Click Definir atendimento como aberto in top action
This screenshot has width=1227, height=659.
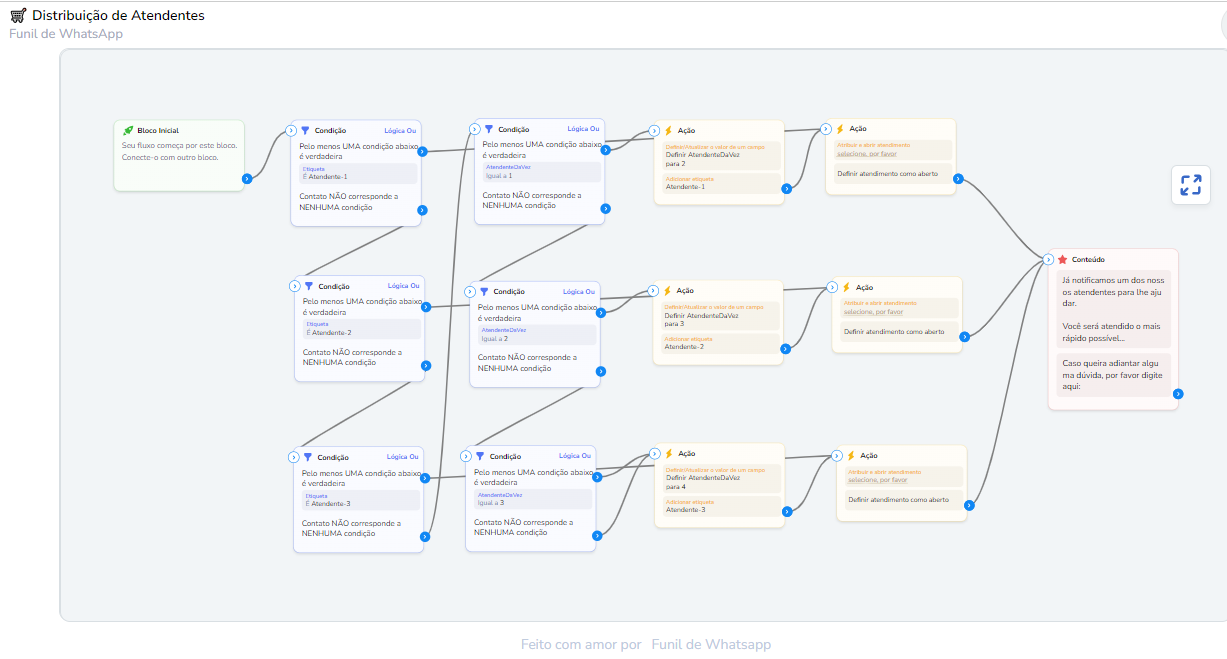pyautogui.click(x=888, y=174)
